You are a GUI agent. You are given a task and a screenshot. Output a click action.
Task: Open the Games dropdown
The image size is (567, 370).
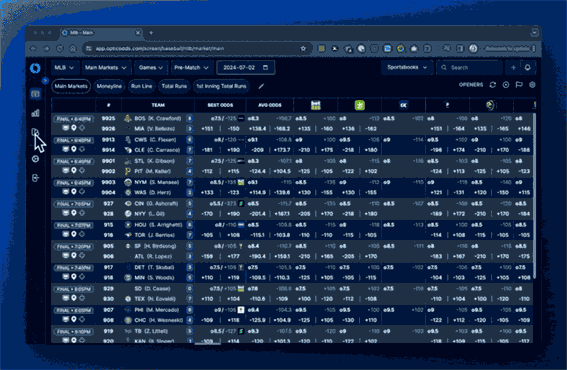coord(150,68)
